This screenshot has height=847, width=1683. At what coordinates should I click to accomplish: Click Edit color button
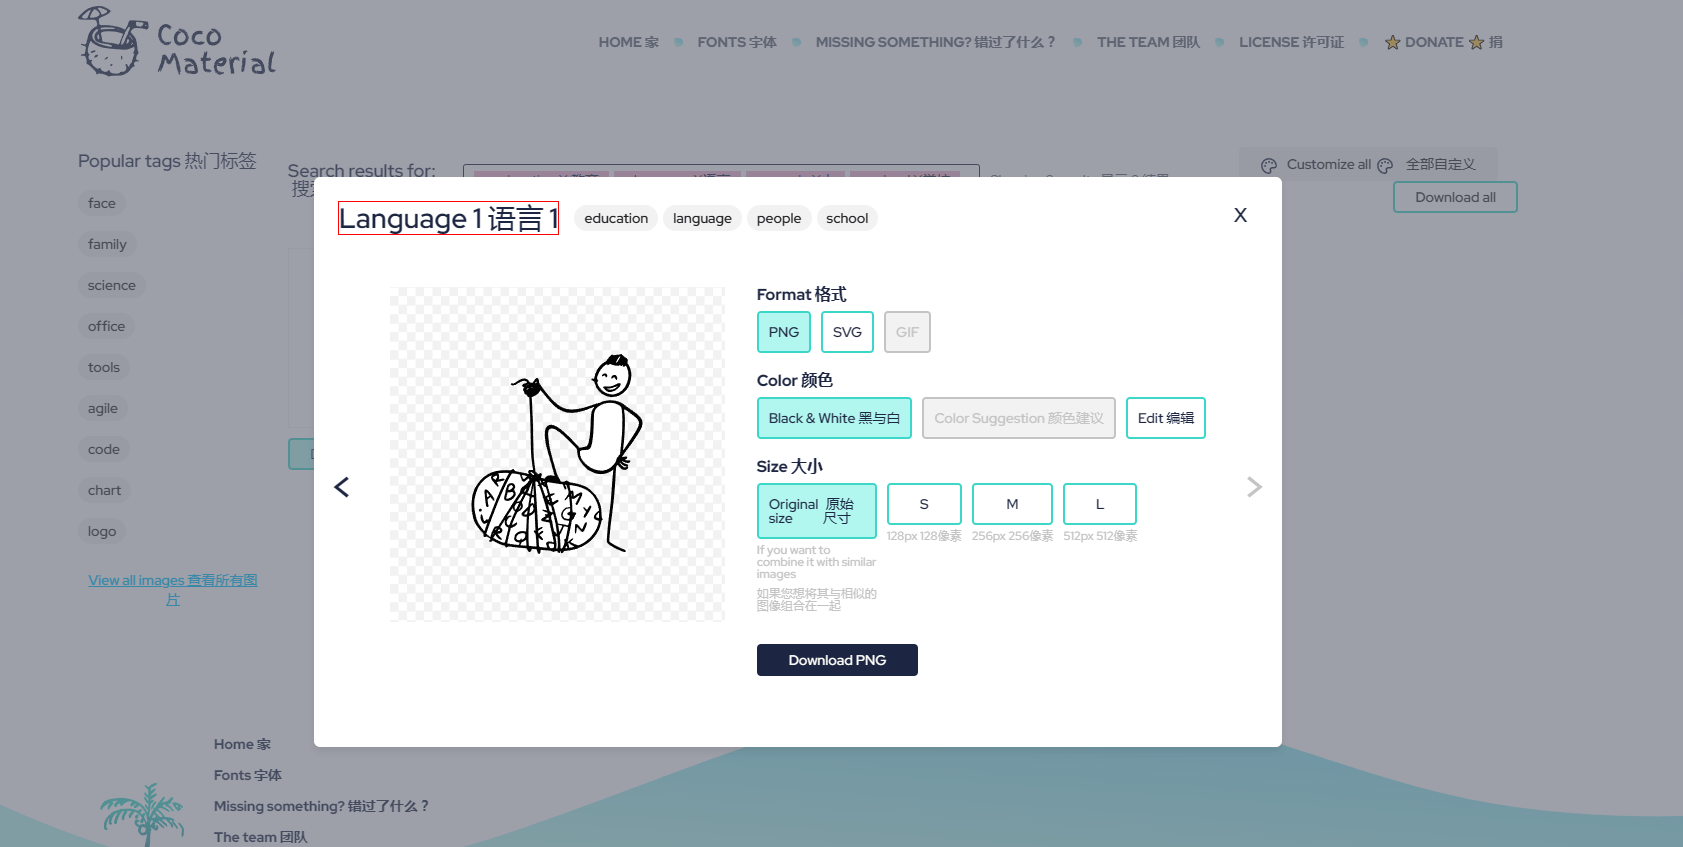click(x=1165, y=418)
